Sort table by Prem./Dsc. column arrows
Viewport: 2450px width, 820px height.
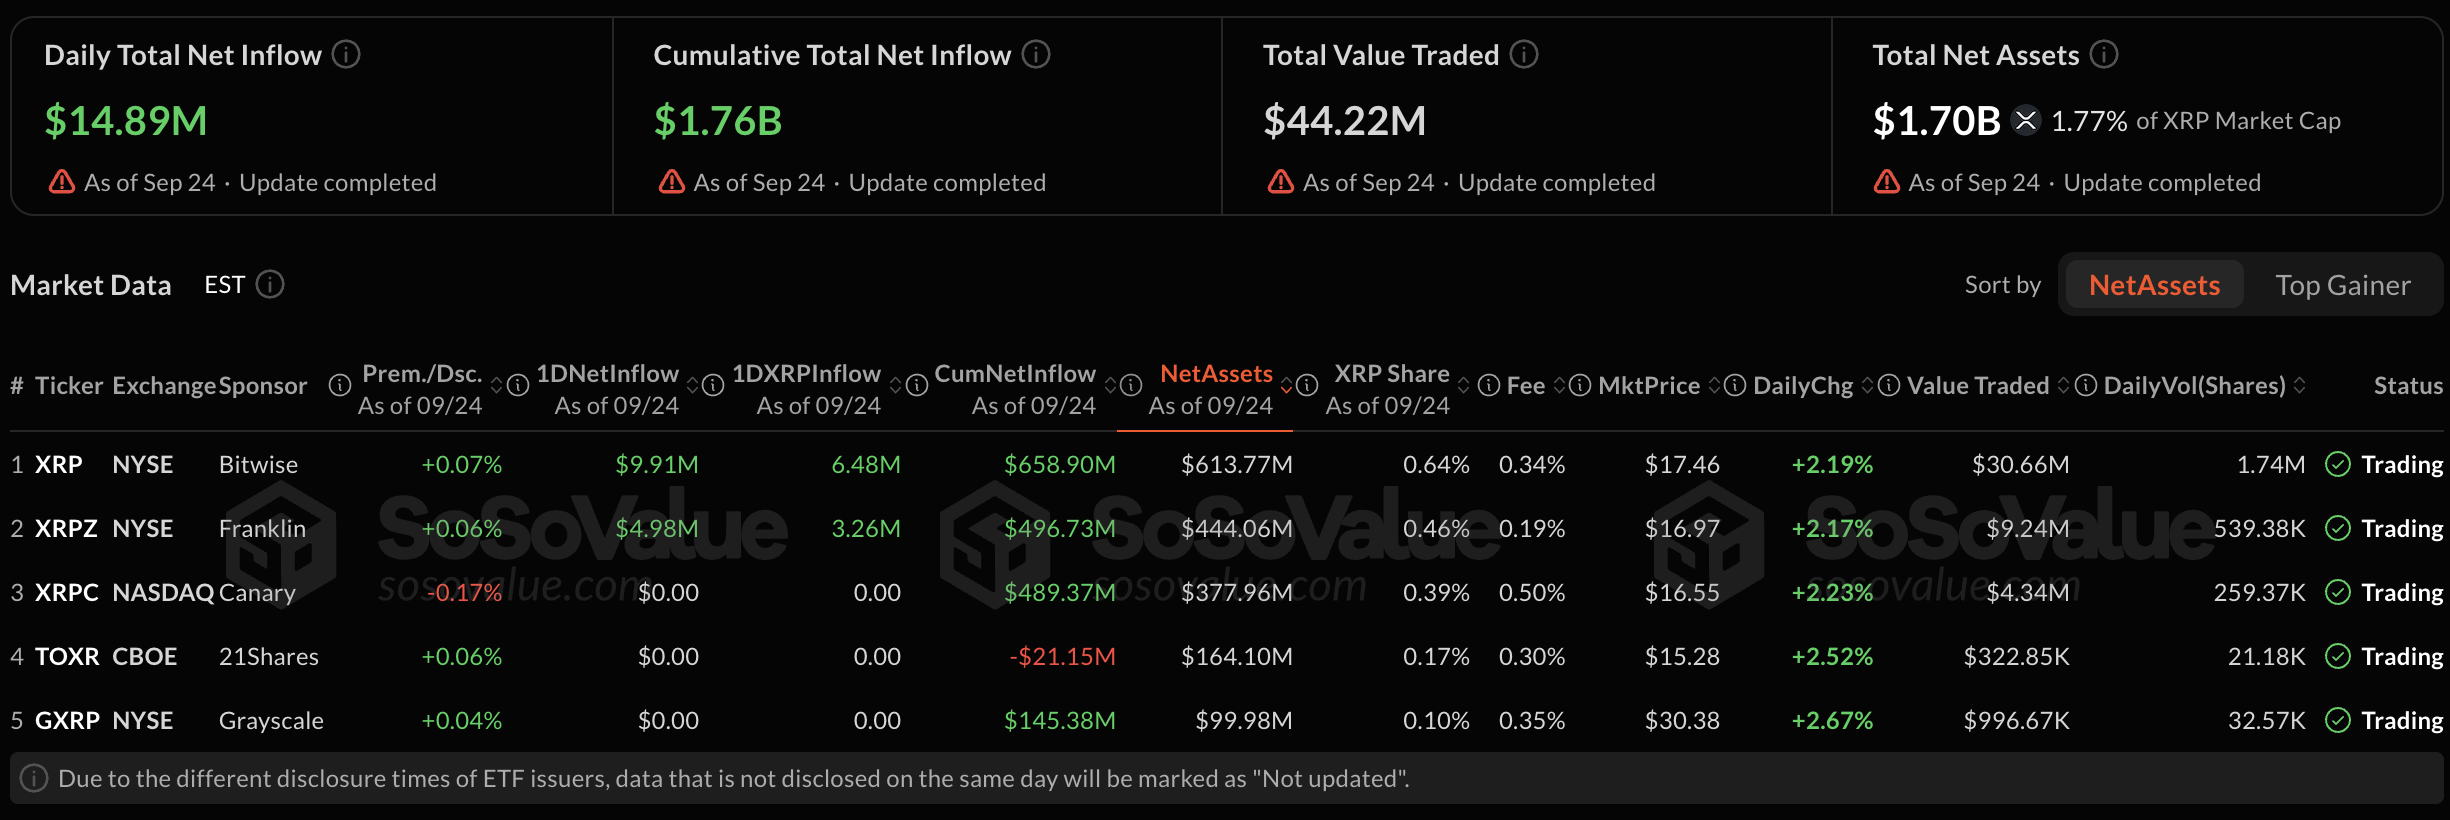pyautogui.click(x=496, y=386)
